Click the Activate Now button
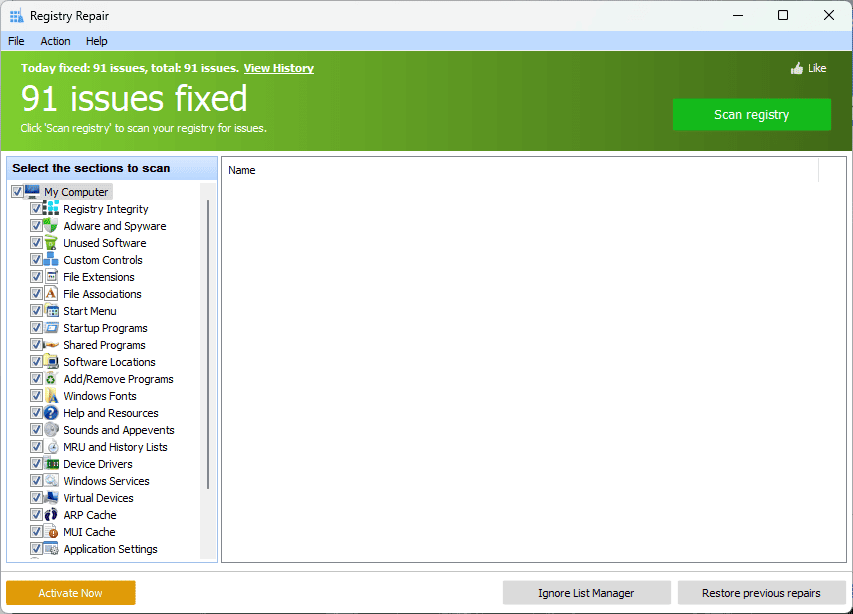Viewport: 853px width, 614px height. (x=71, y=593)
